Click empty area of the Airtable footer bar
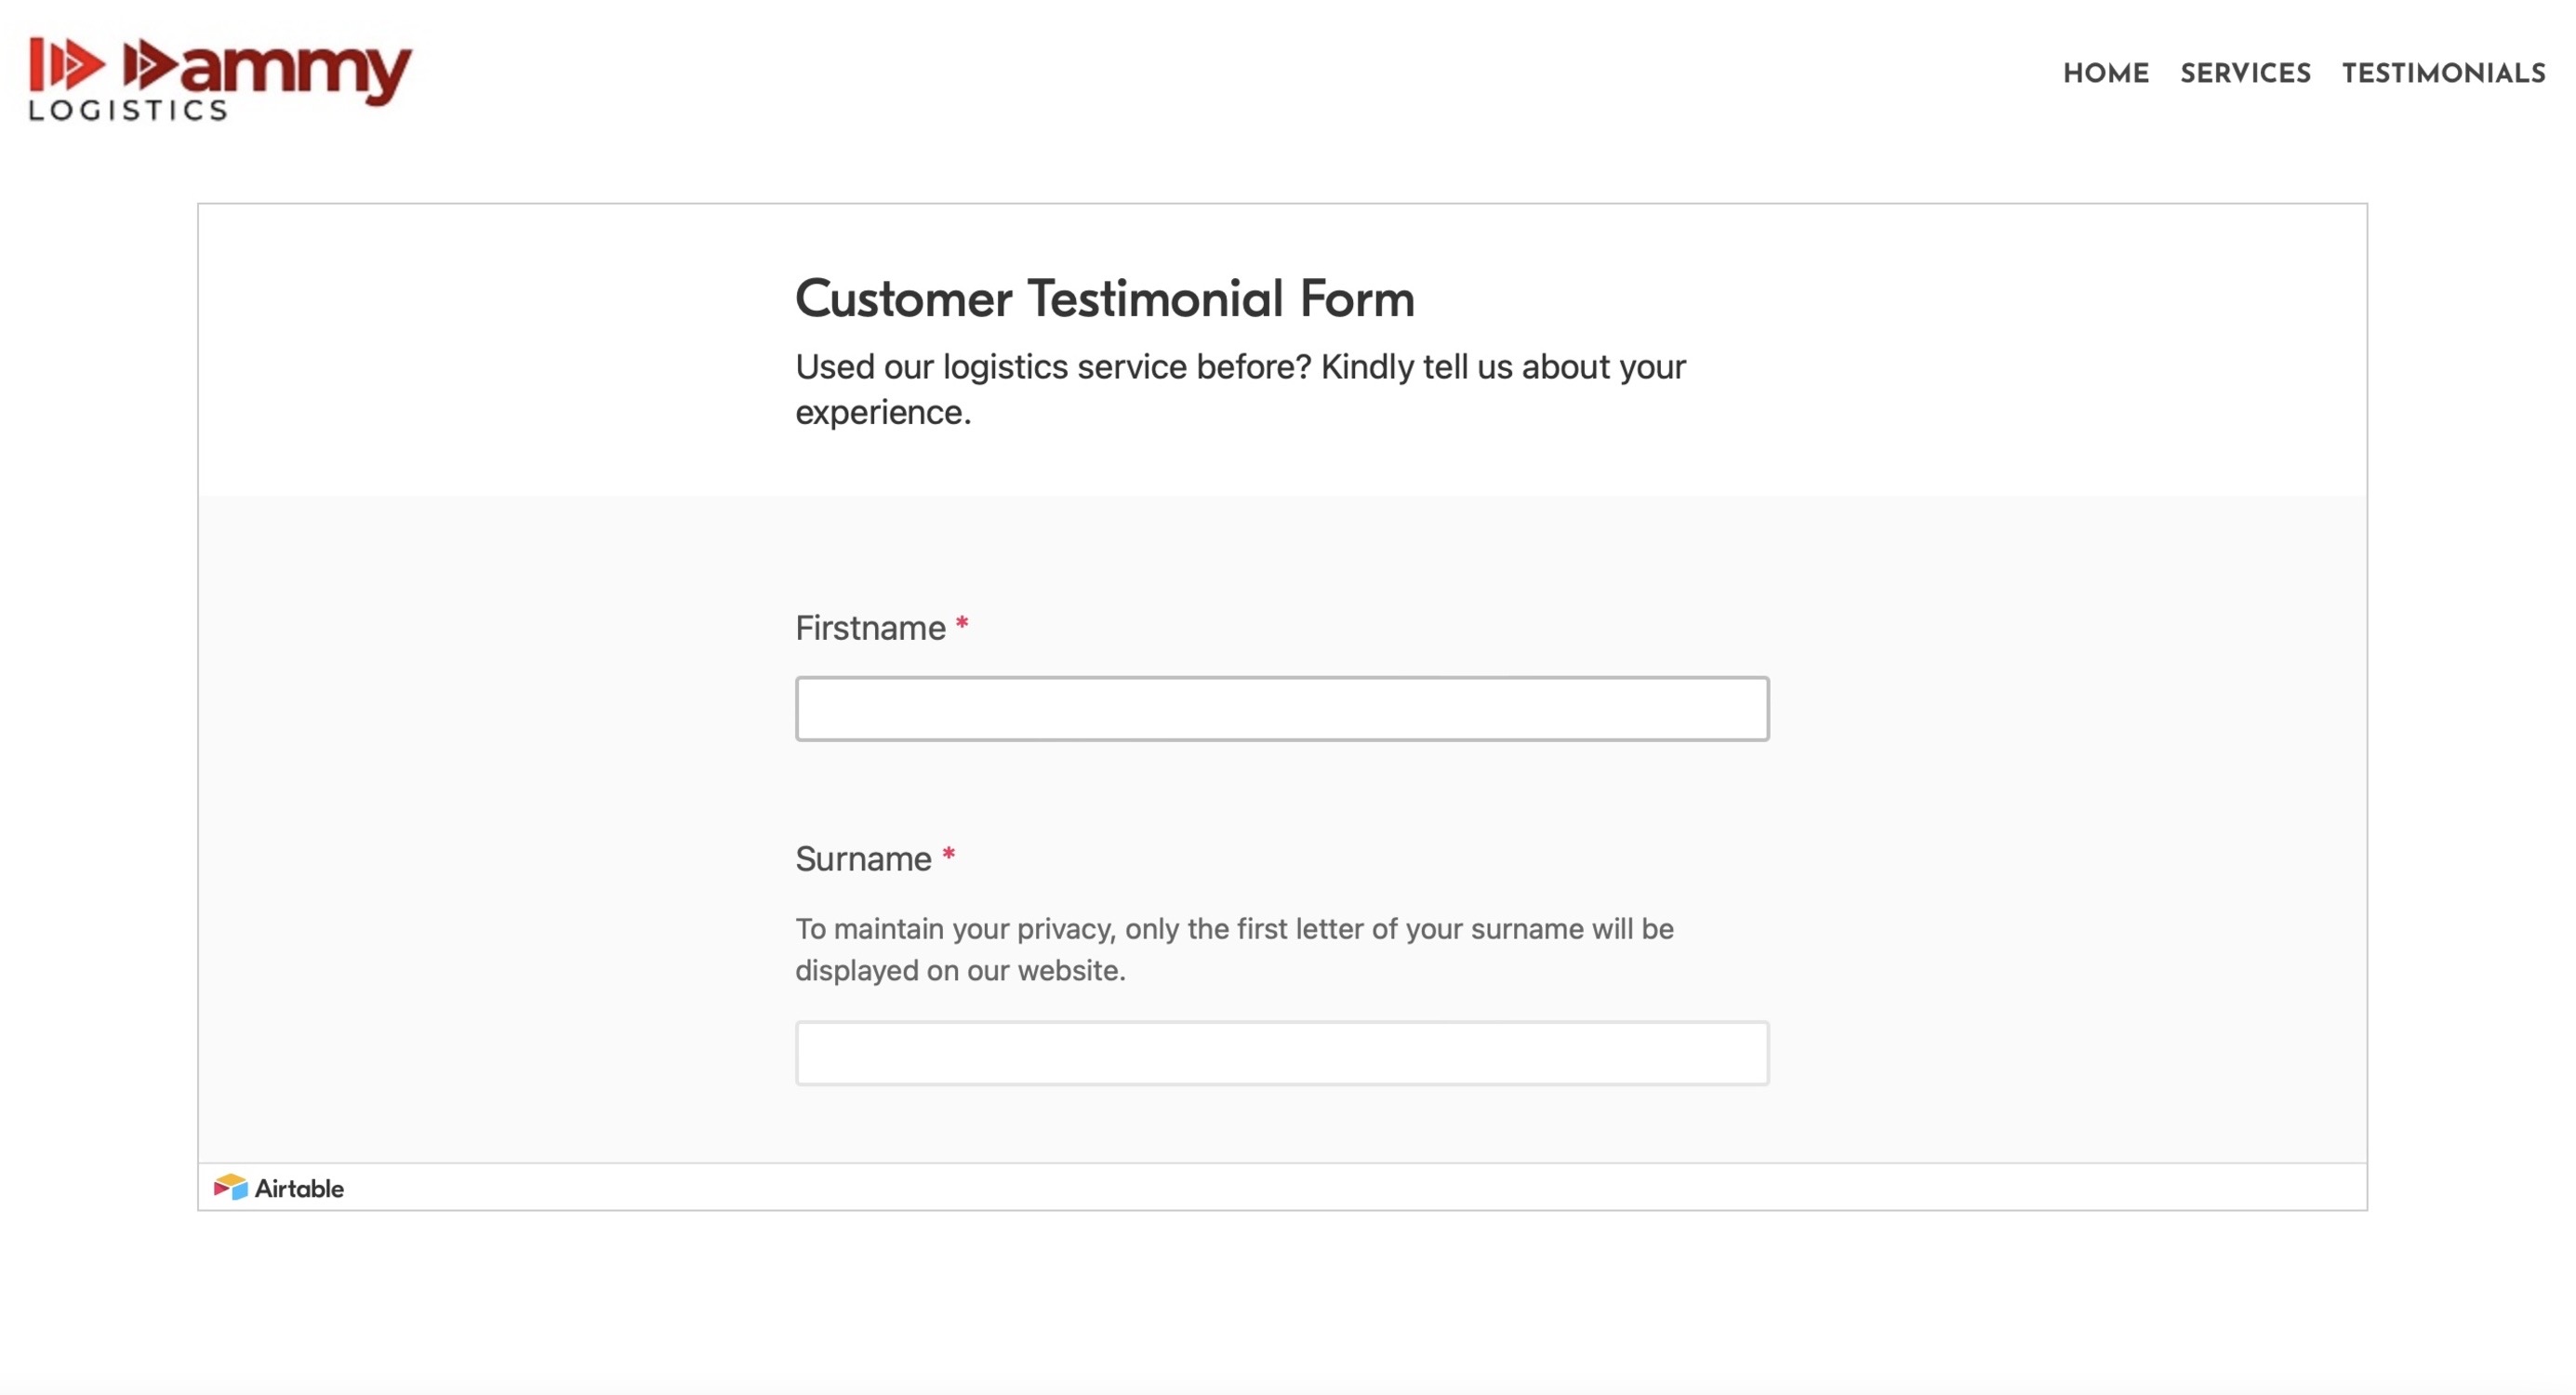 (x=1350, y=1187)
